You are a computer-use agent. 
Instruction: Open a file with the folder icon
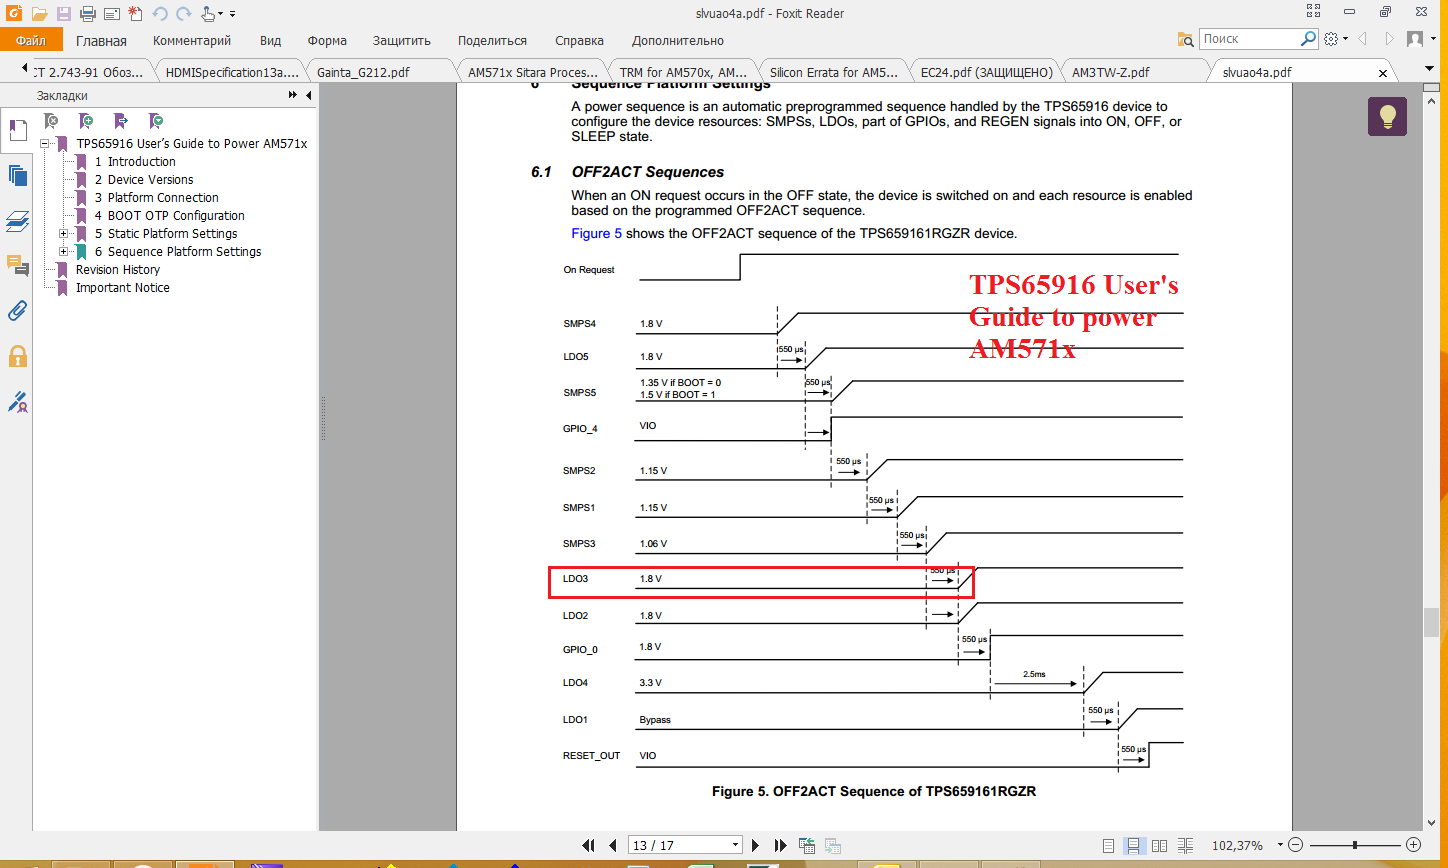point(39,14)
